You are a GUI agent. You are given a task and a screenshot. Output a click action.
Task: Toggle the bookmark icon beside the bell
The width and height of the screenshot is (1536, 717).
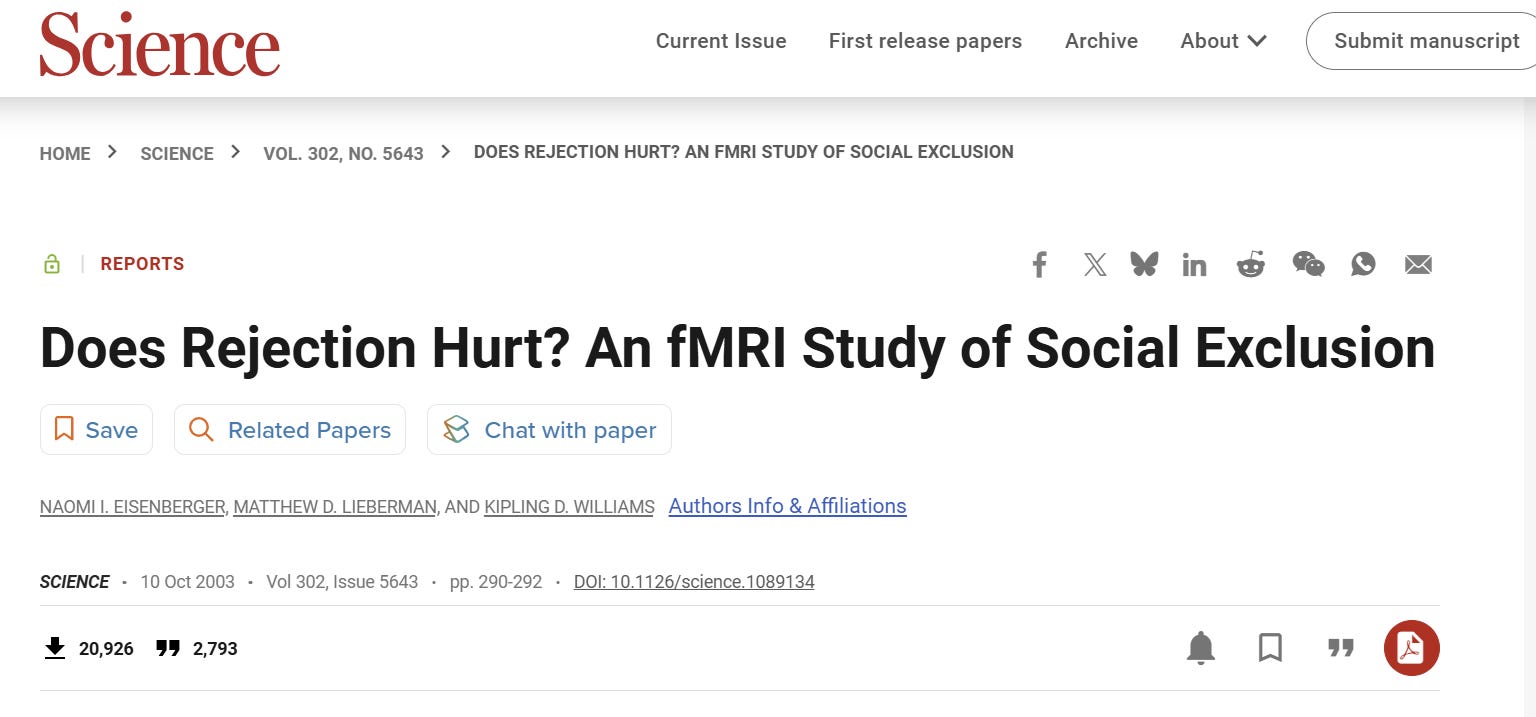[x=1270, y=648]
